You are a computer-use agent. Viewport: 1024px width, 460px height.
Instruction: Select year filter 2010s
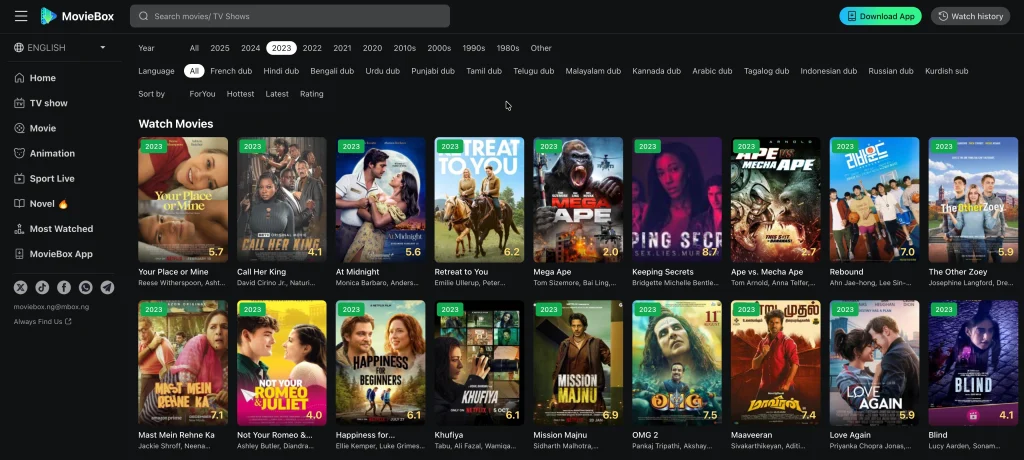pyautogui.click(x=405, y=48)
